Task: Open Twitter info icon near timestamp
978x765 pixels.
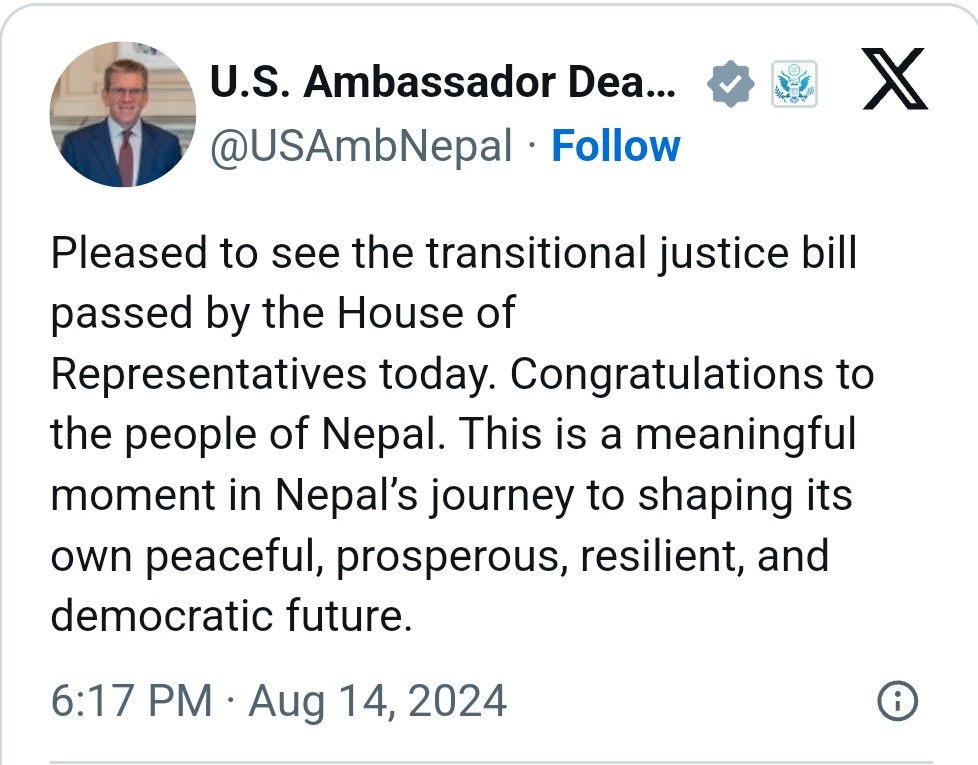Action: point(897,701)
